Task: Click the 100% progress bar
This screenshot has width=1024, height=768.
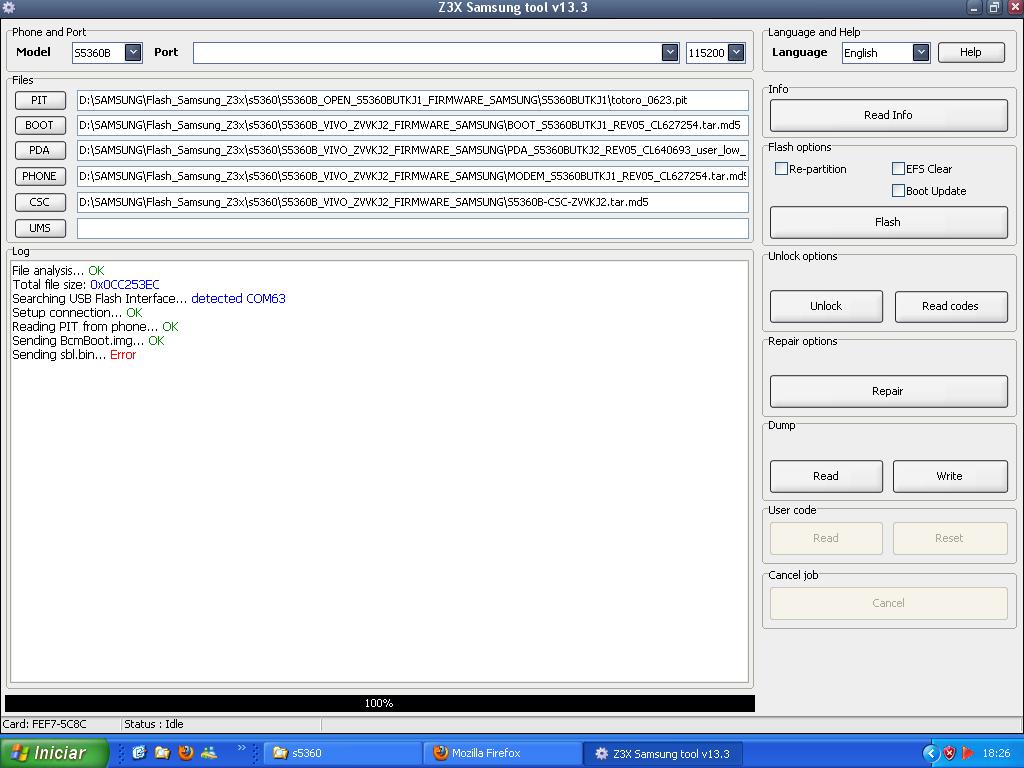Action: [x=379, y=703]
